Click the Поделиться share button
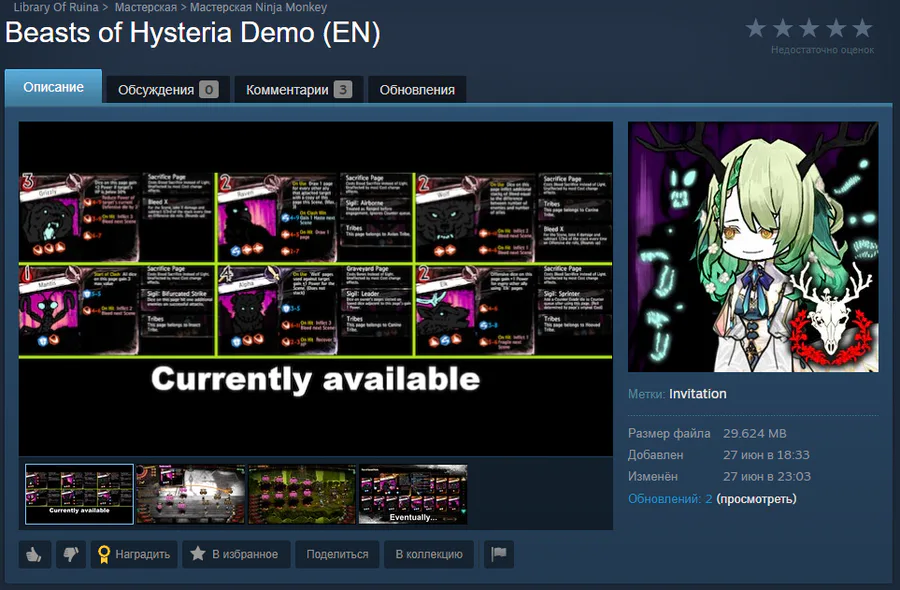 [x=338, y=554]
